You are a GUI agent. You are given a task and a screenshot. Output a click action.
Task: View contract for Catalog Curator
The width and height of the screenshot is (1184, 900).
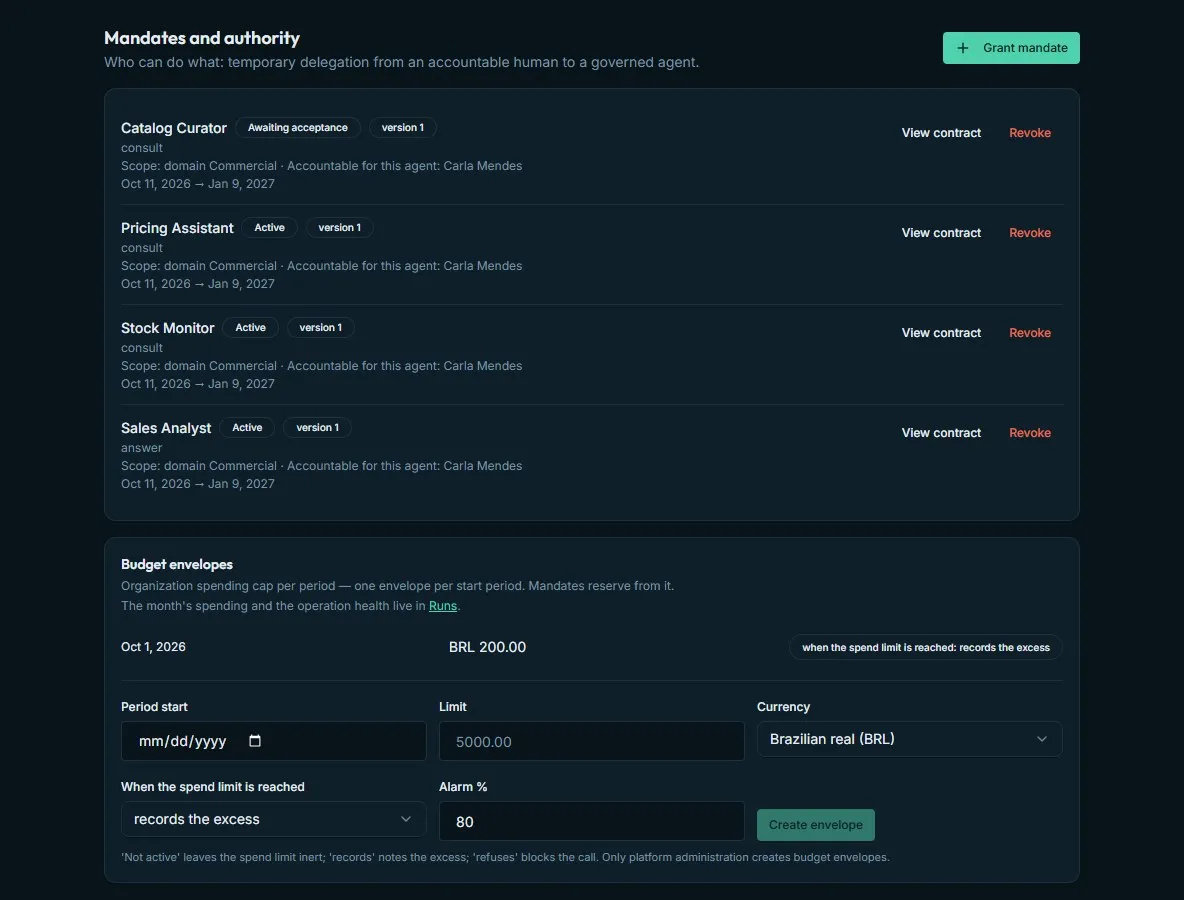(941, 133)
